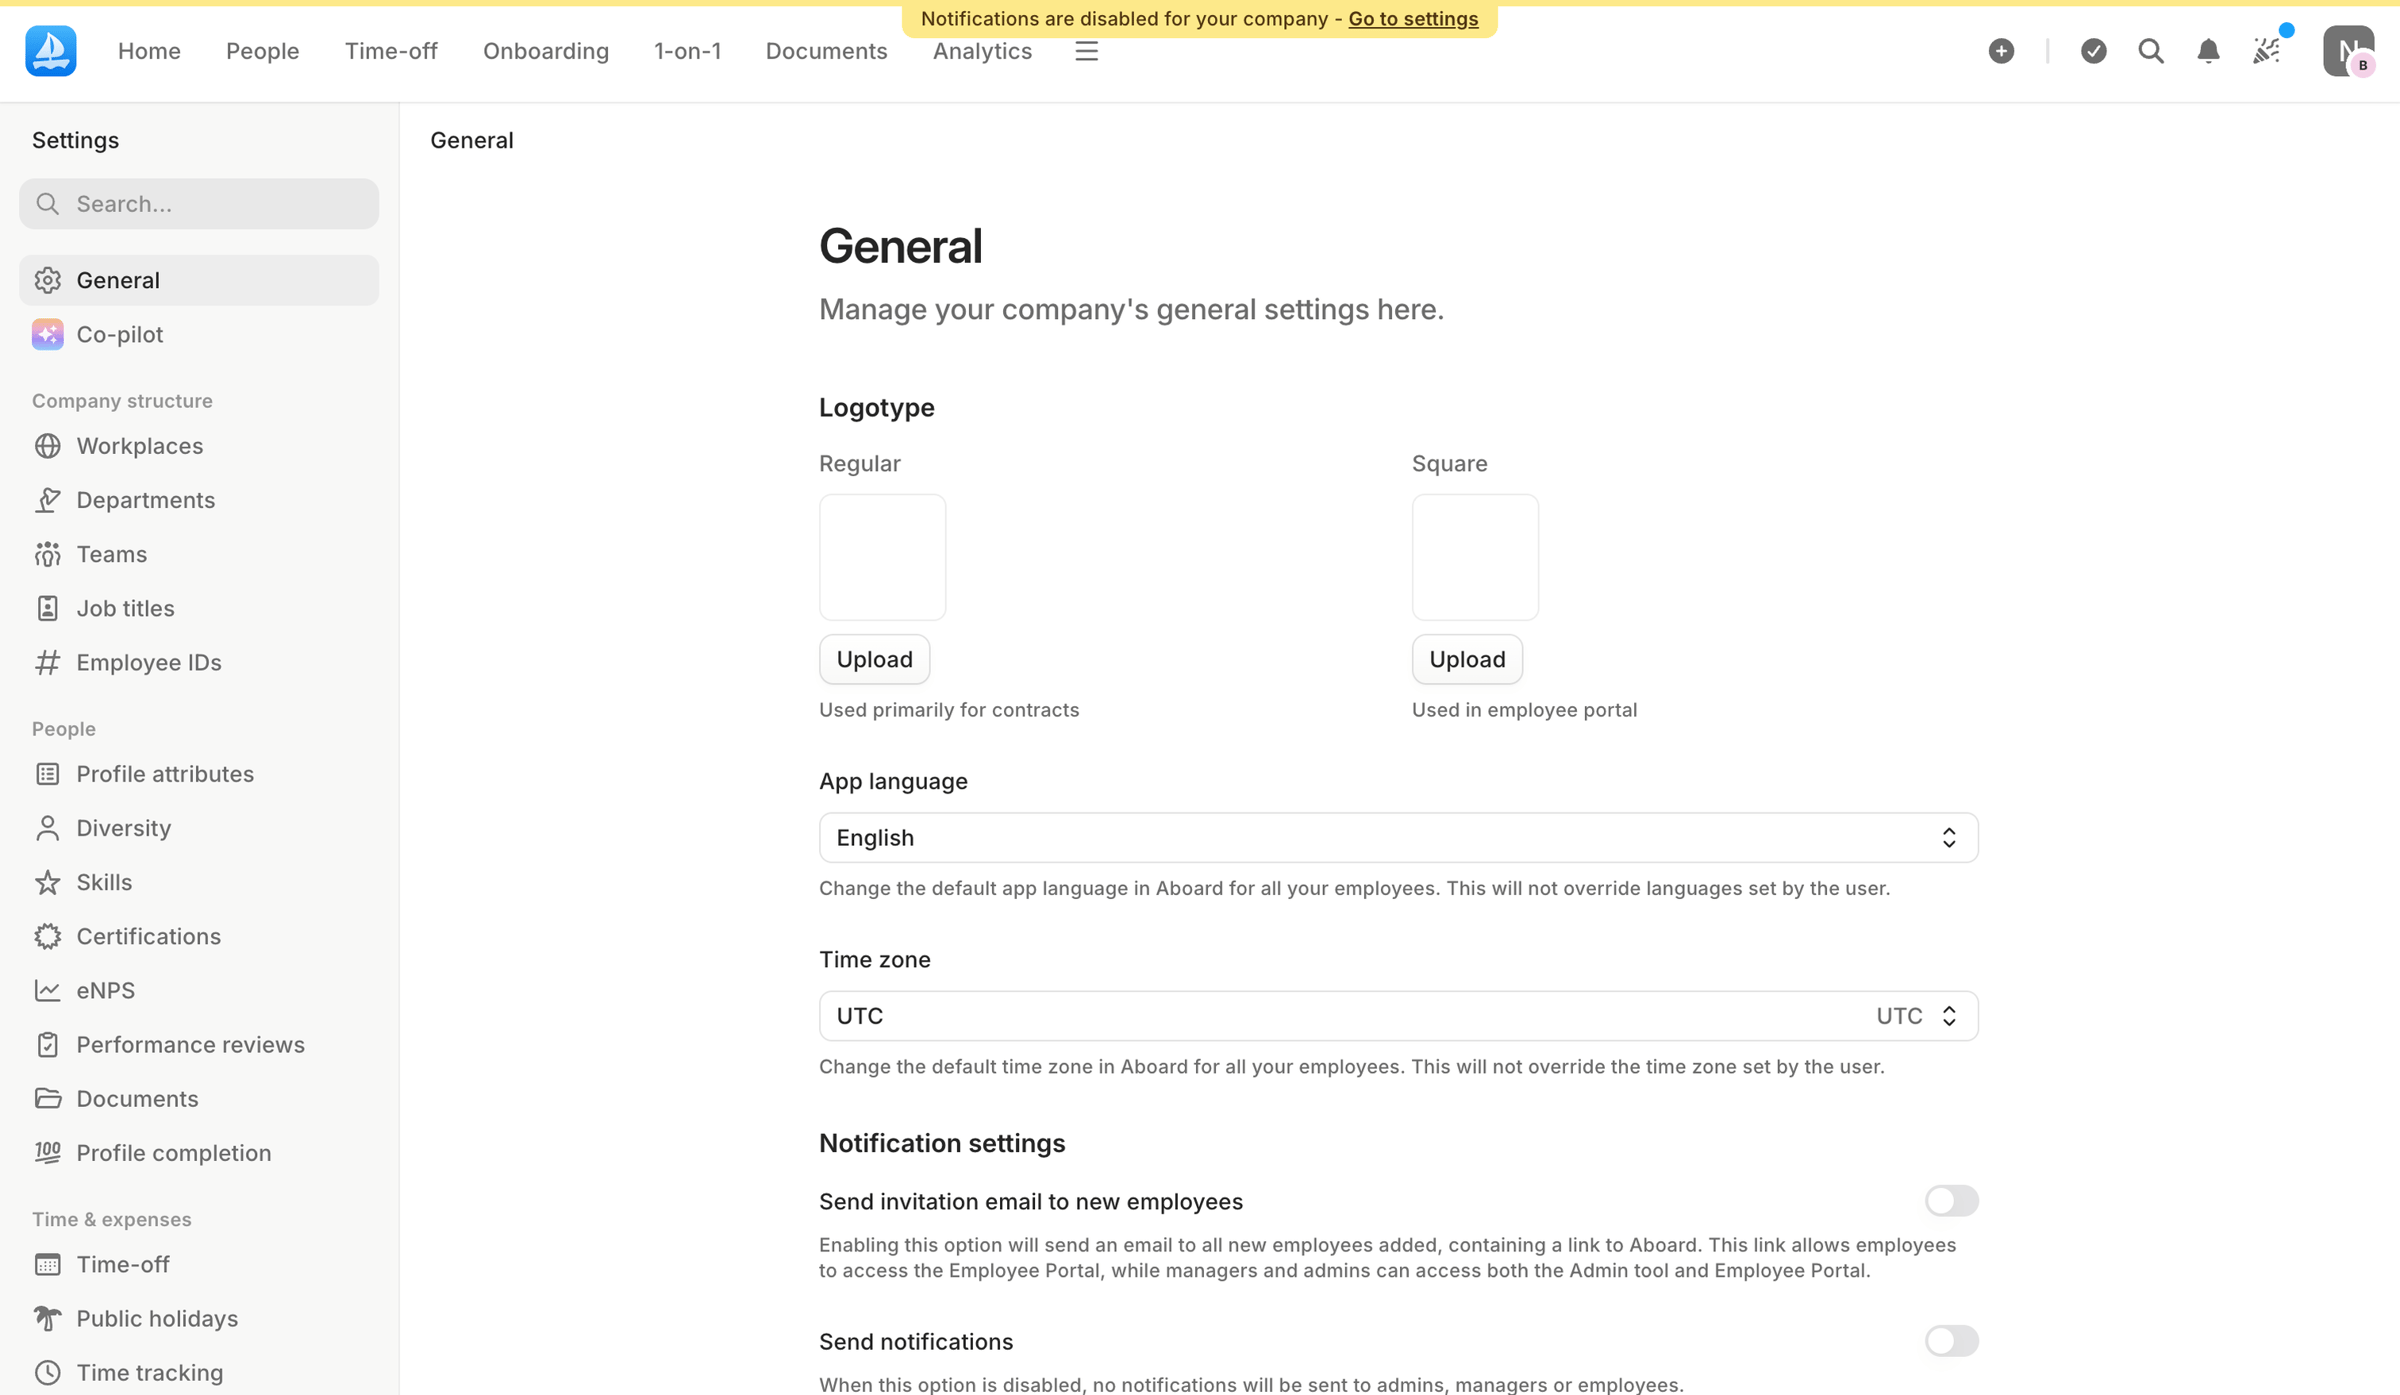2400x1395 pixels.
Task: Click the General breadcrumb title
Action: tap(472, 140)
